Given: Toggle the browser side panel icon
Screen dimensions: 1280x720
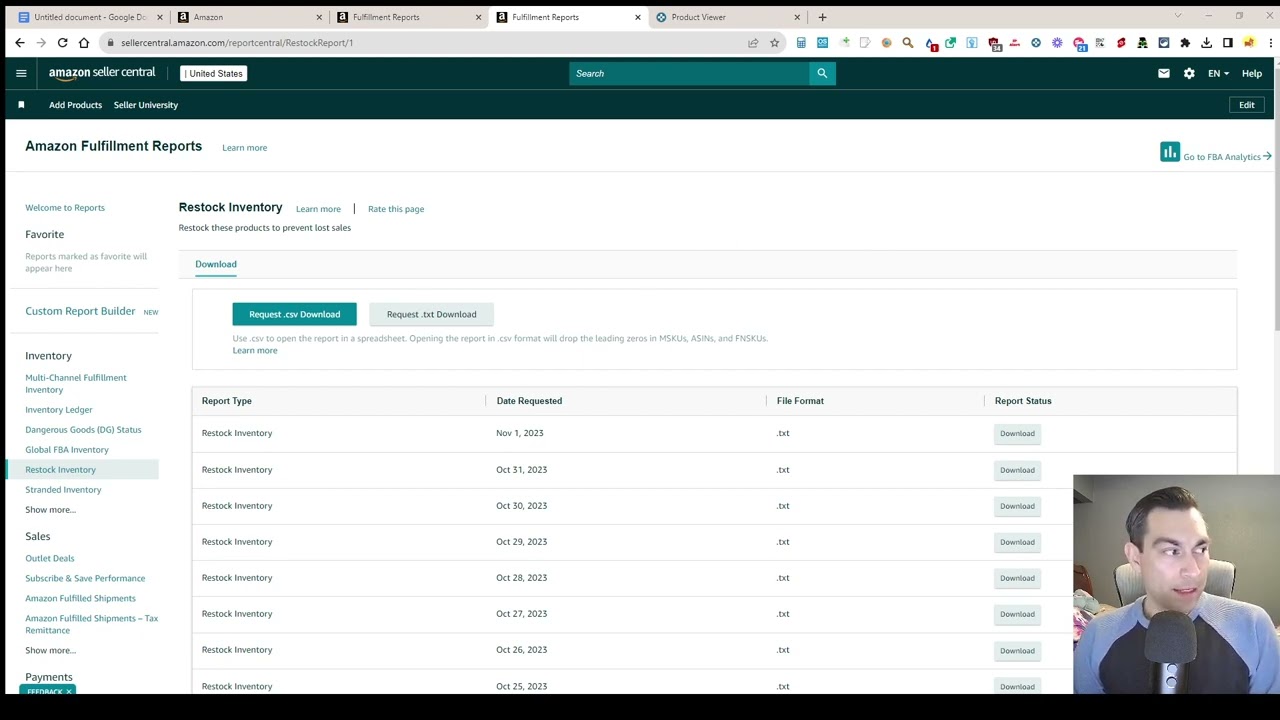Looking at the screenshot, I should 1227,43.
